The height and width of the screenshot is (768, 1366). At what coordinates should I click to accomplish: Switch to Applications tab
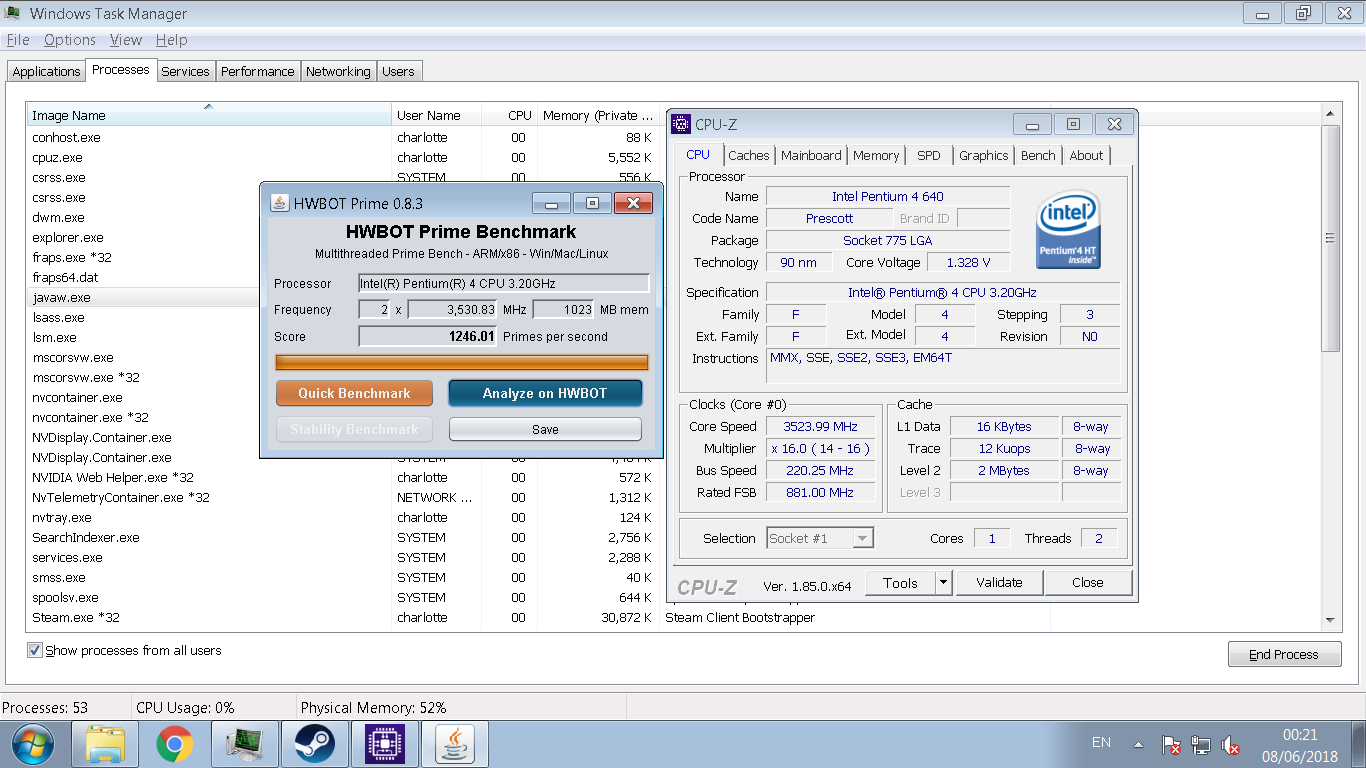click(x=46, y=71)
